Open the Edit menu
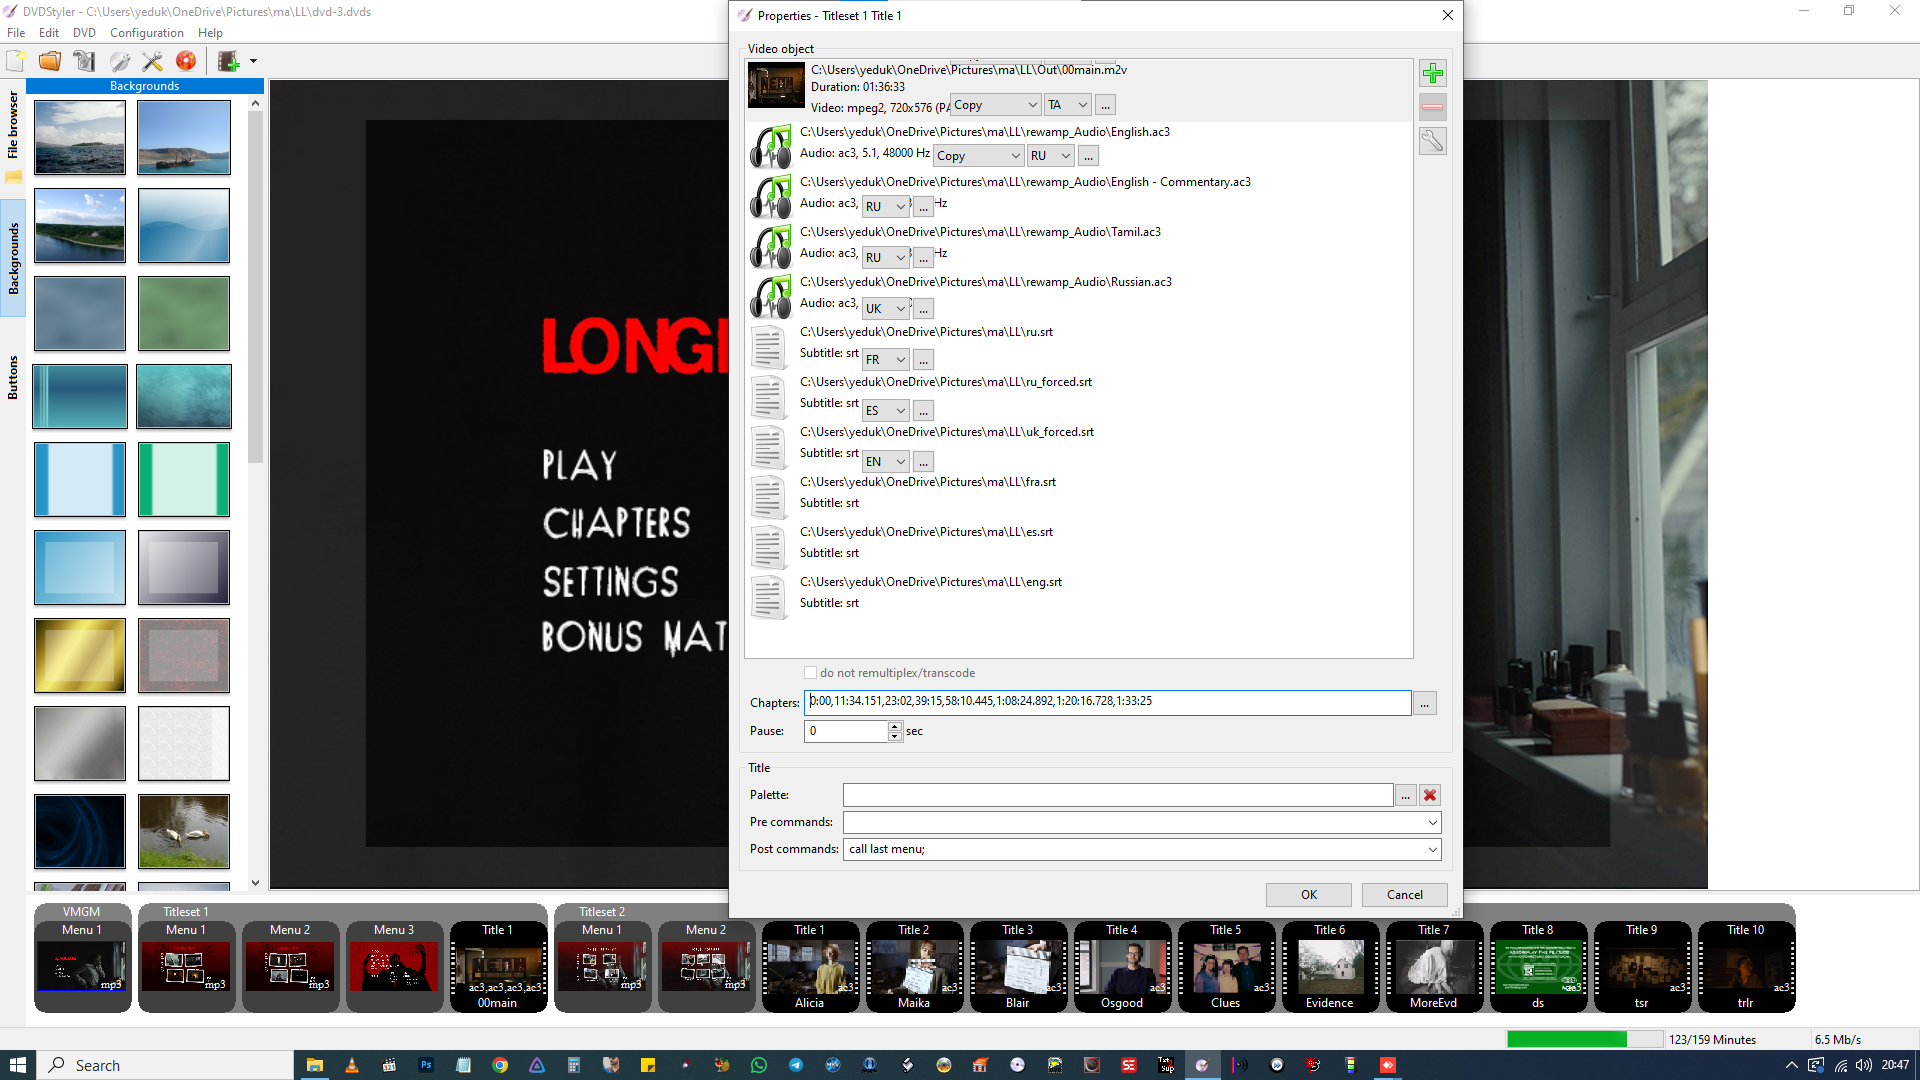 (49, 33)
